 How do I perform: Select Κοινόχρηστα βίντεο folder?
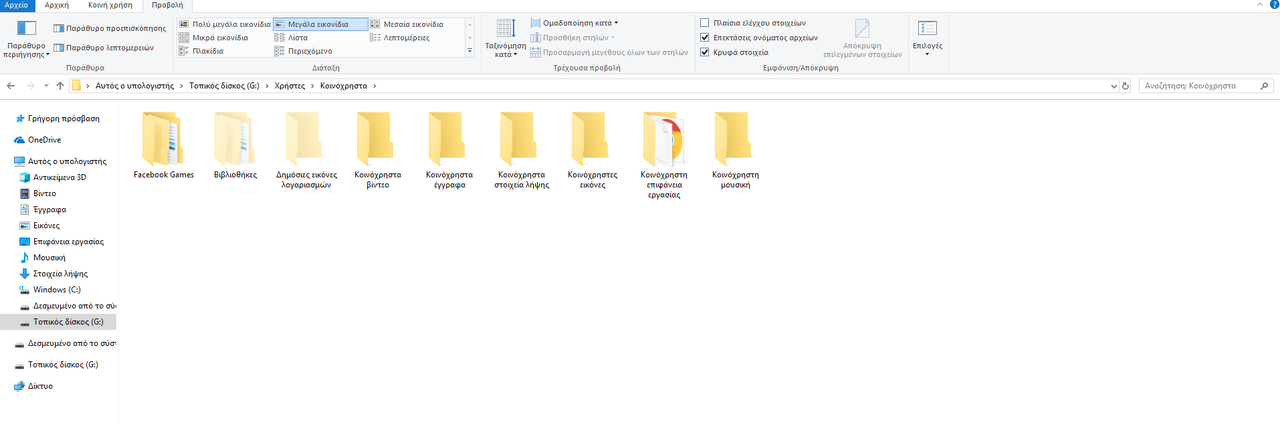pyautogui.click(x=378, y=151)
